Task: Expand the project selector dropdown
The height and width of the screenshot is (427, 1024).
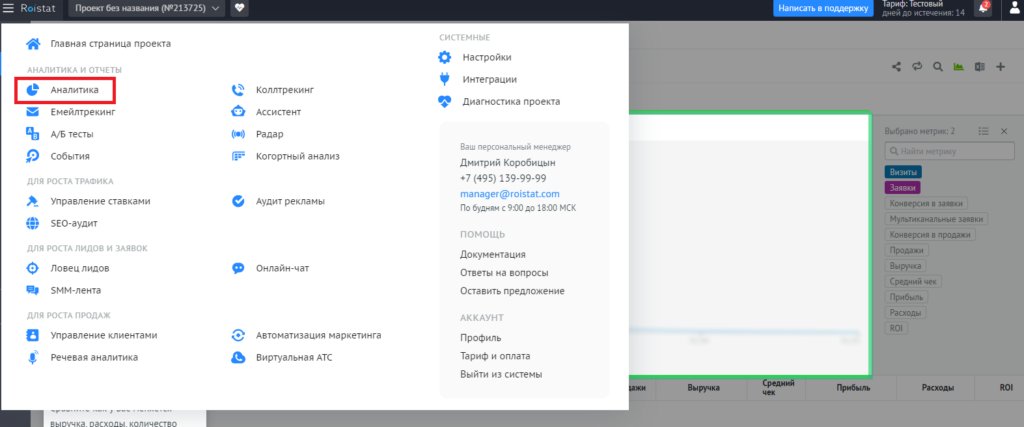Action: click(146, 8)
